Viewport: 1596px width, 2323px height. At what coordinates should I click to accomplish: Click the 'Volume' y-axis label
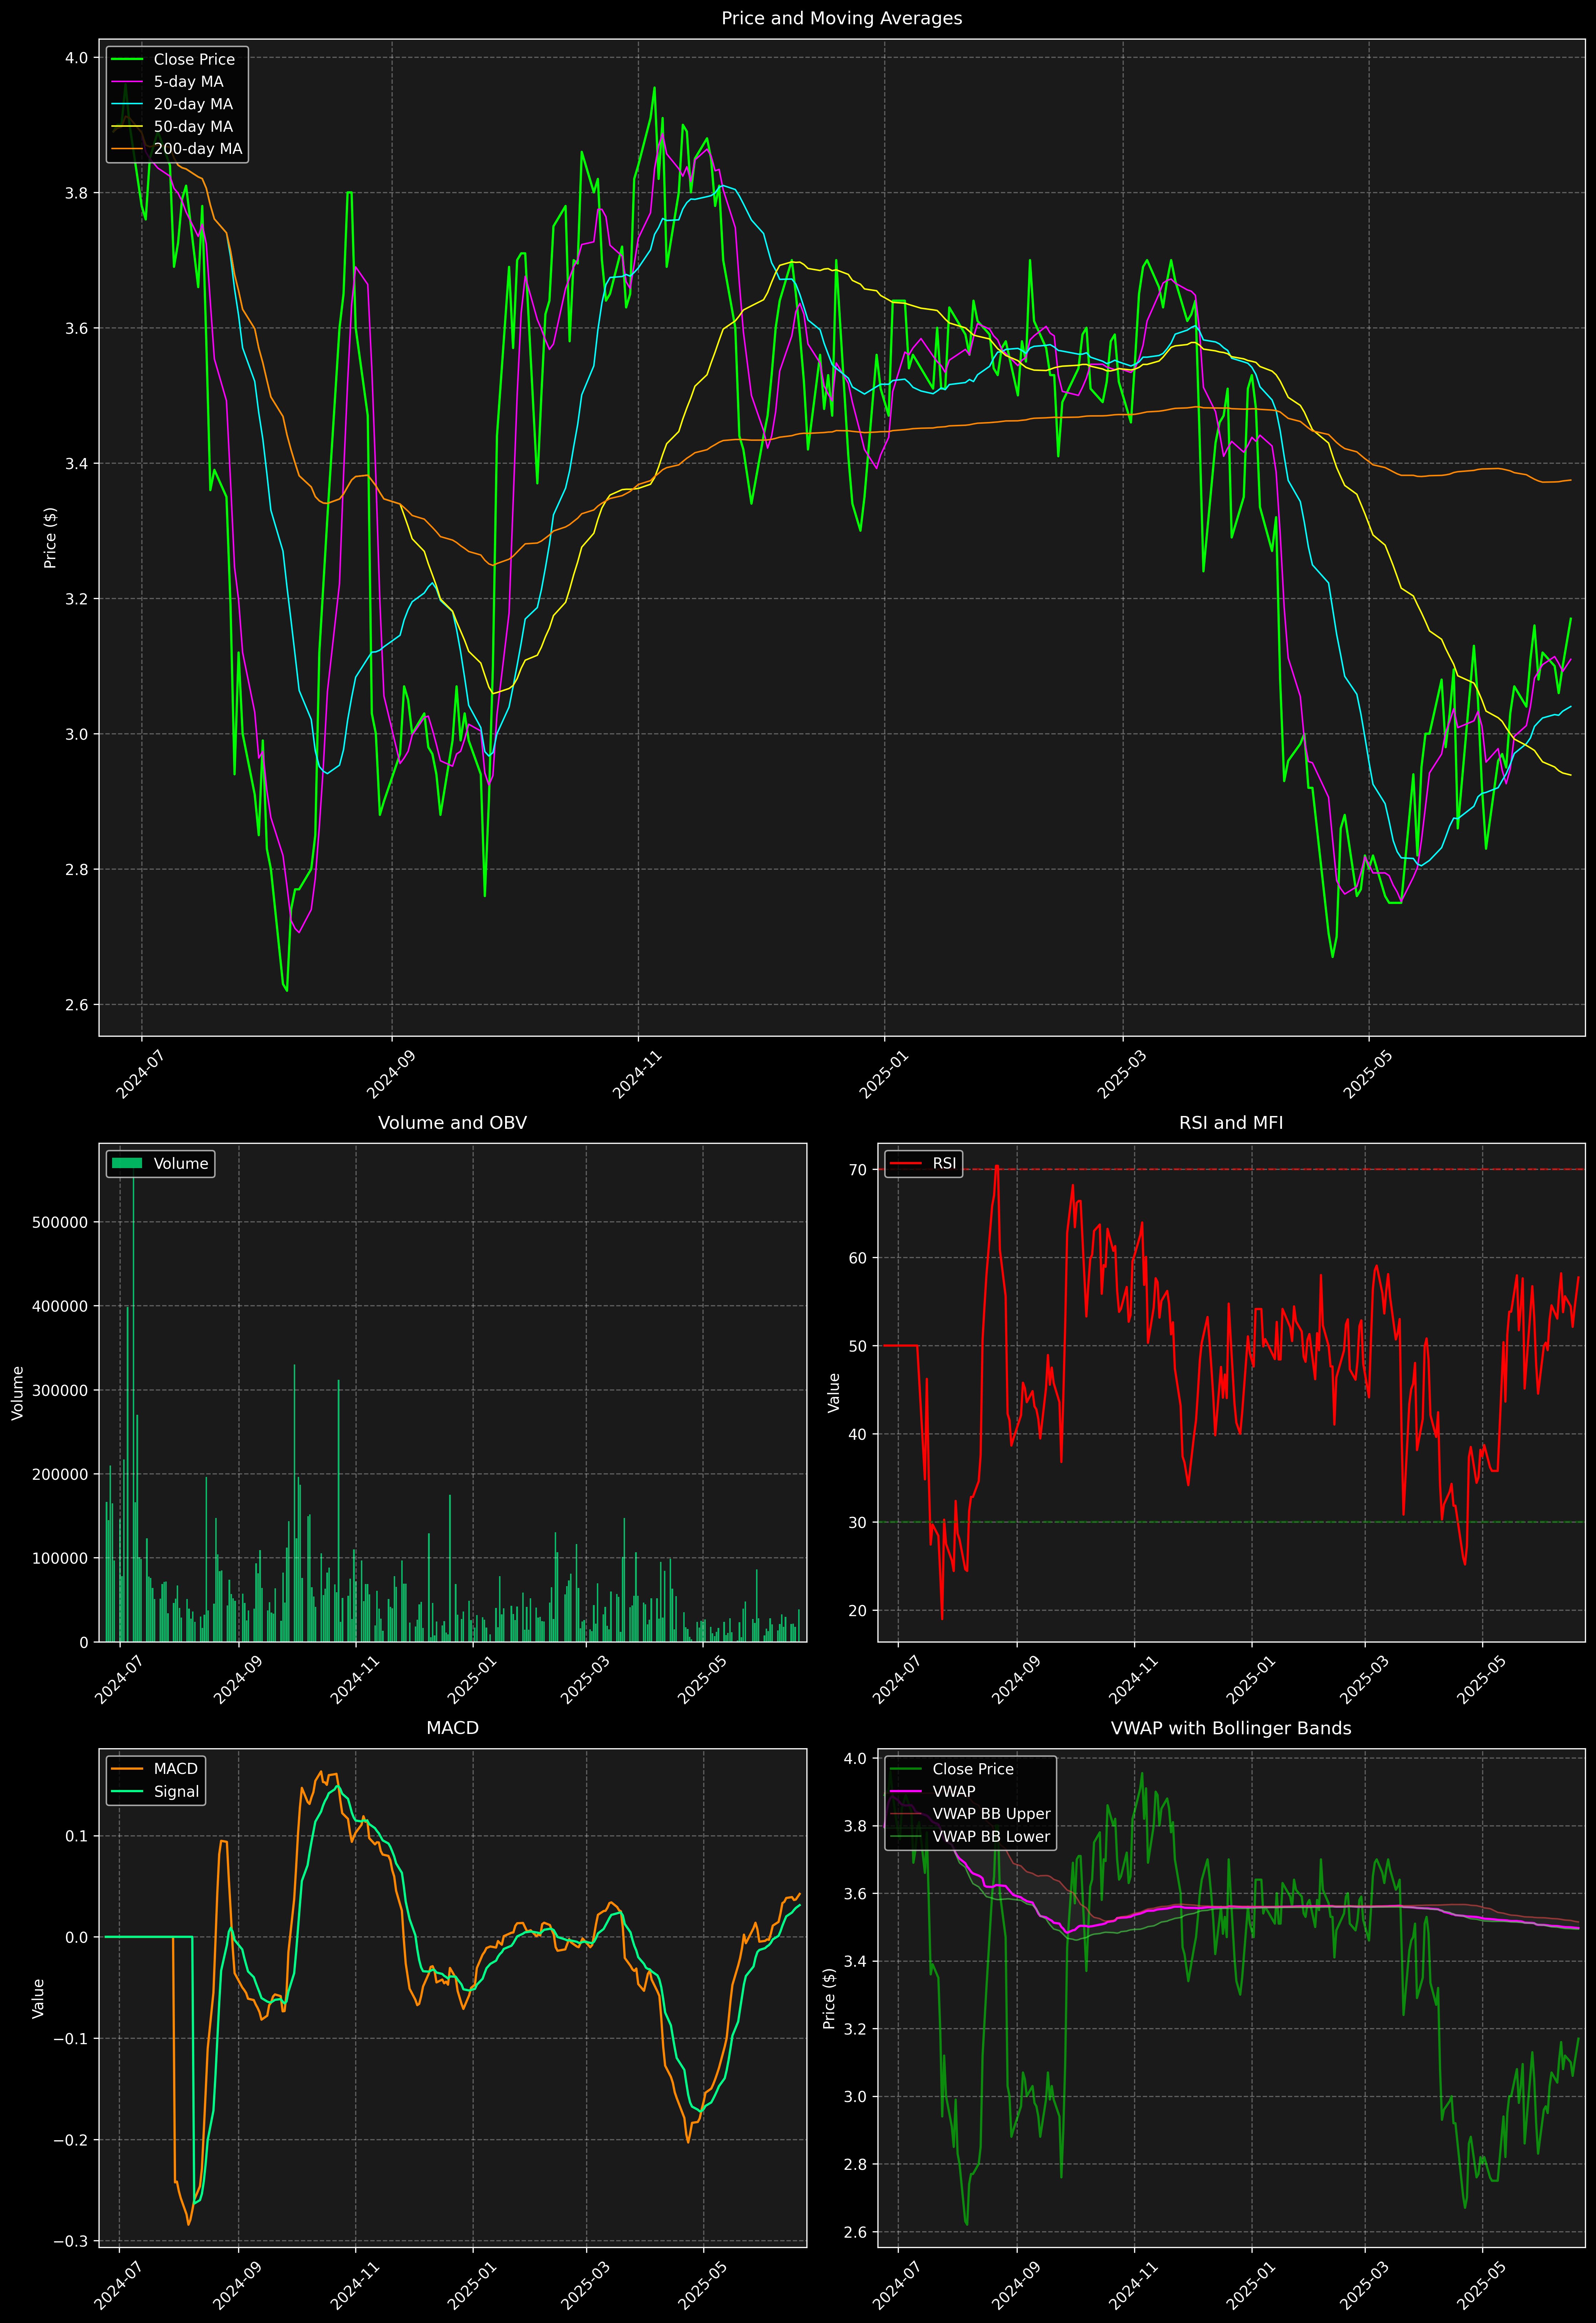pos(18,1393)
